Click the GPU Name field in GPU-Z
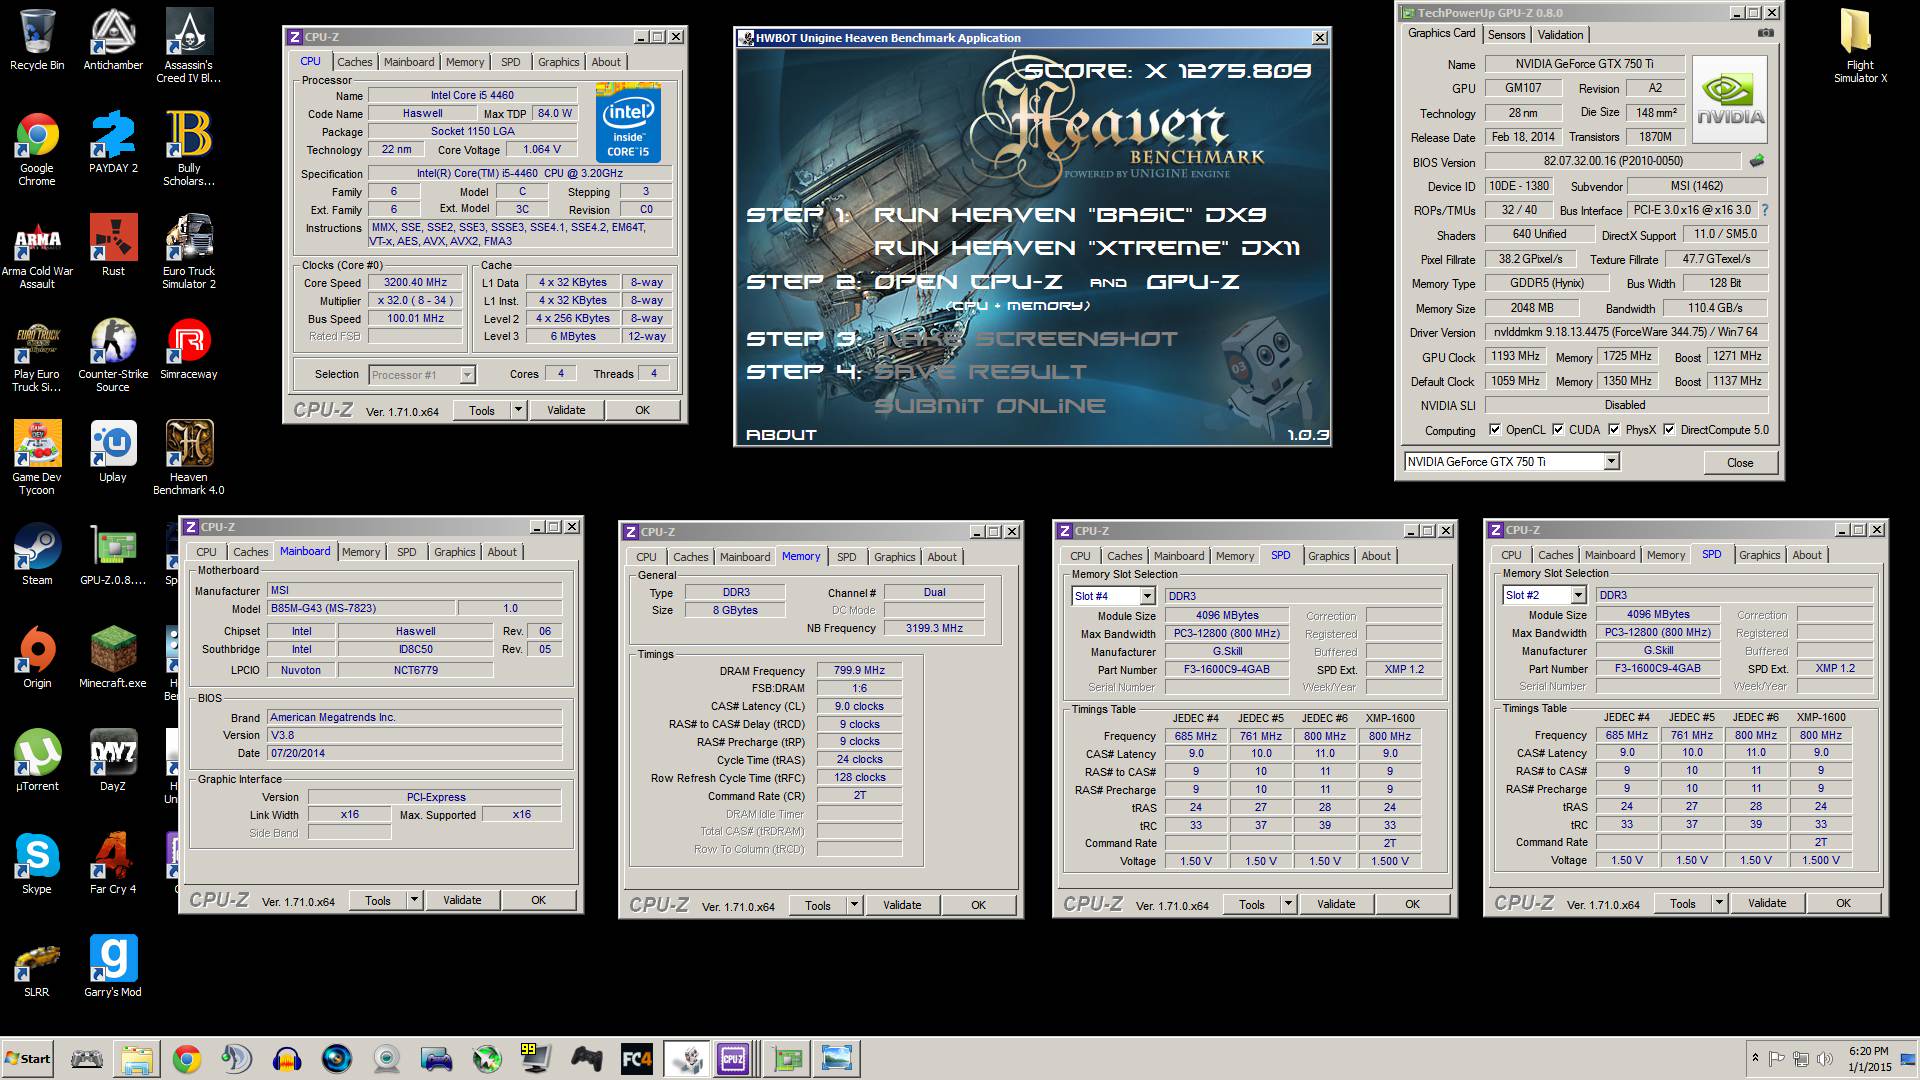Screen dimensions: 1920x1080 pos(1584,64)
